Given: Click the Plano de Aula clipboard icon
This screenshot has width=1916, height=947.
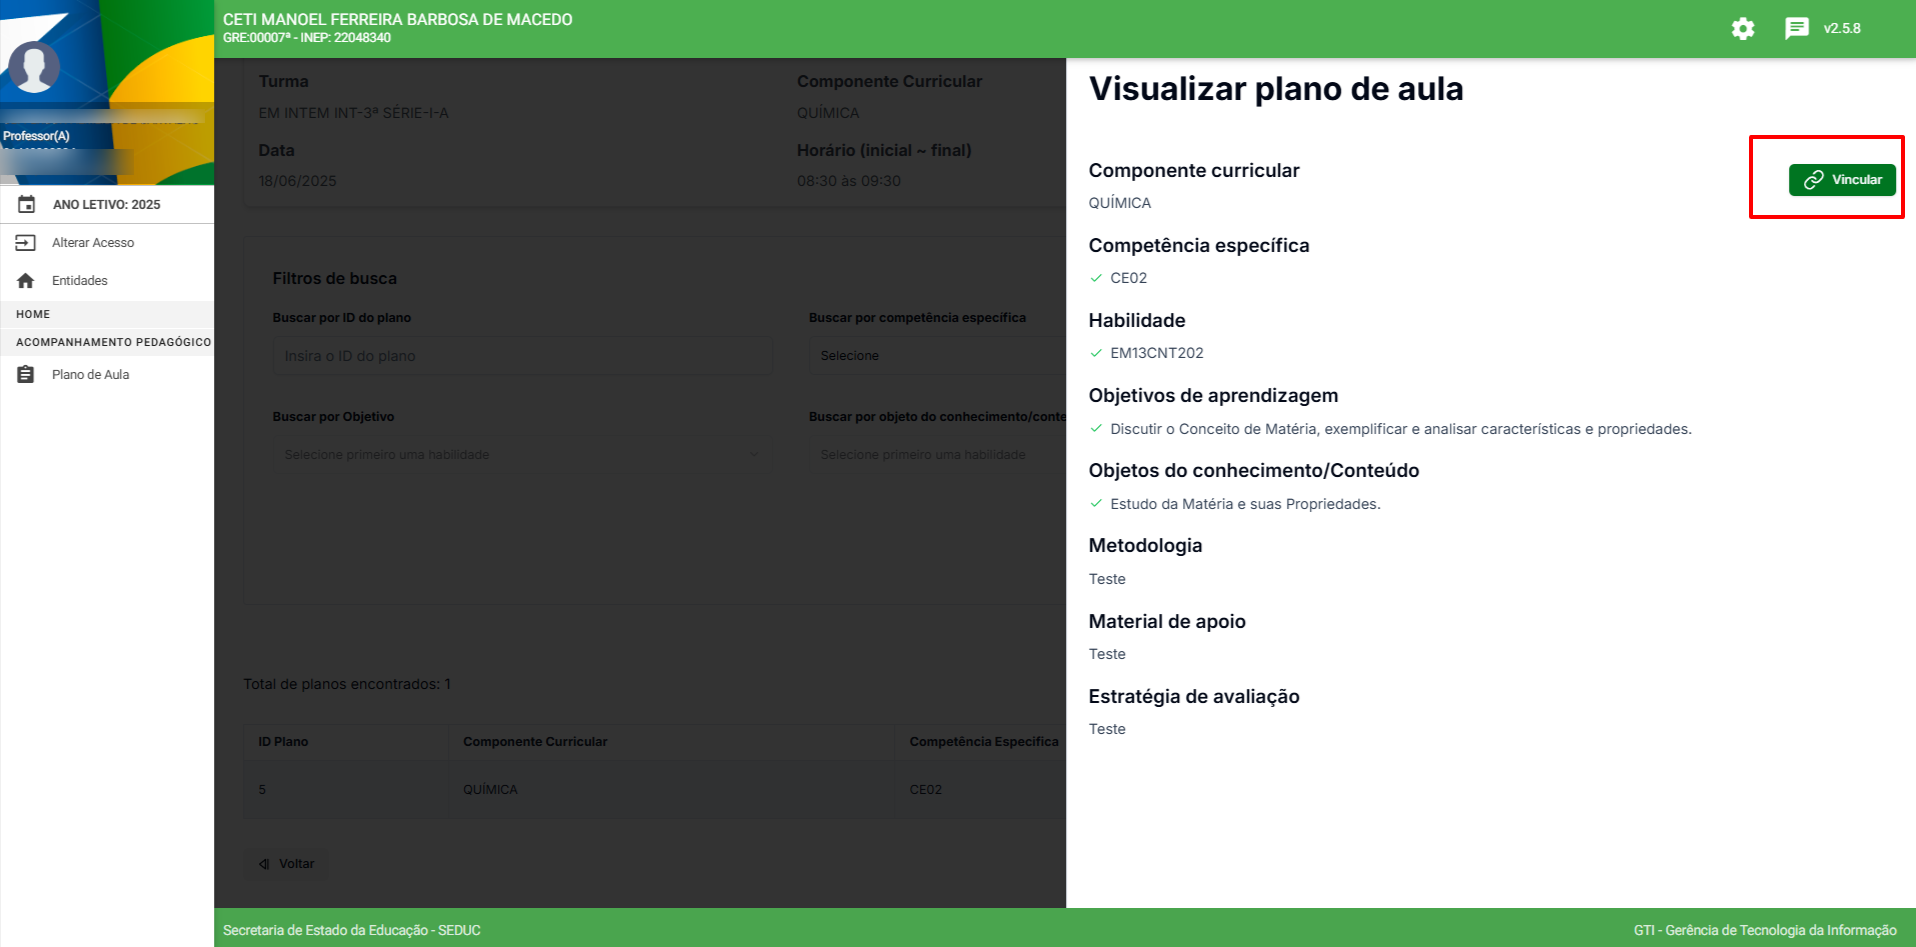Looking at the screenshot, I should [26, 375].
